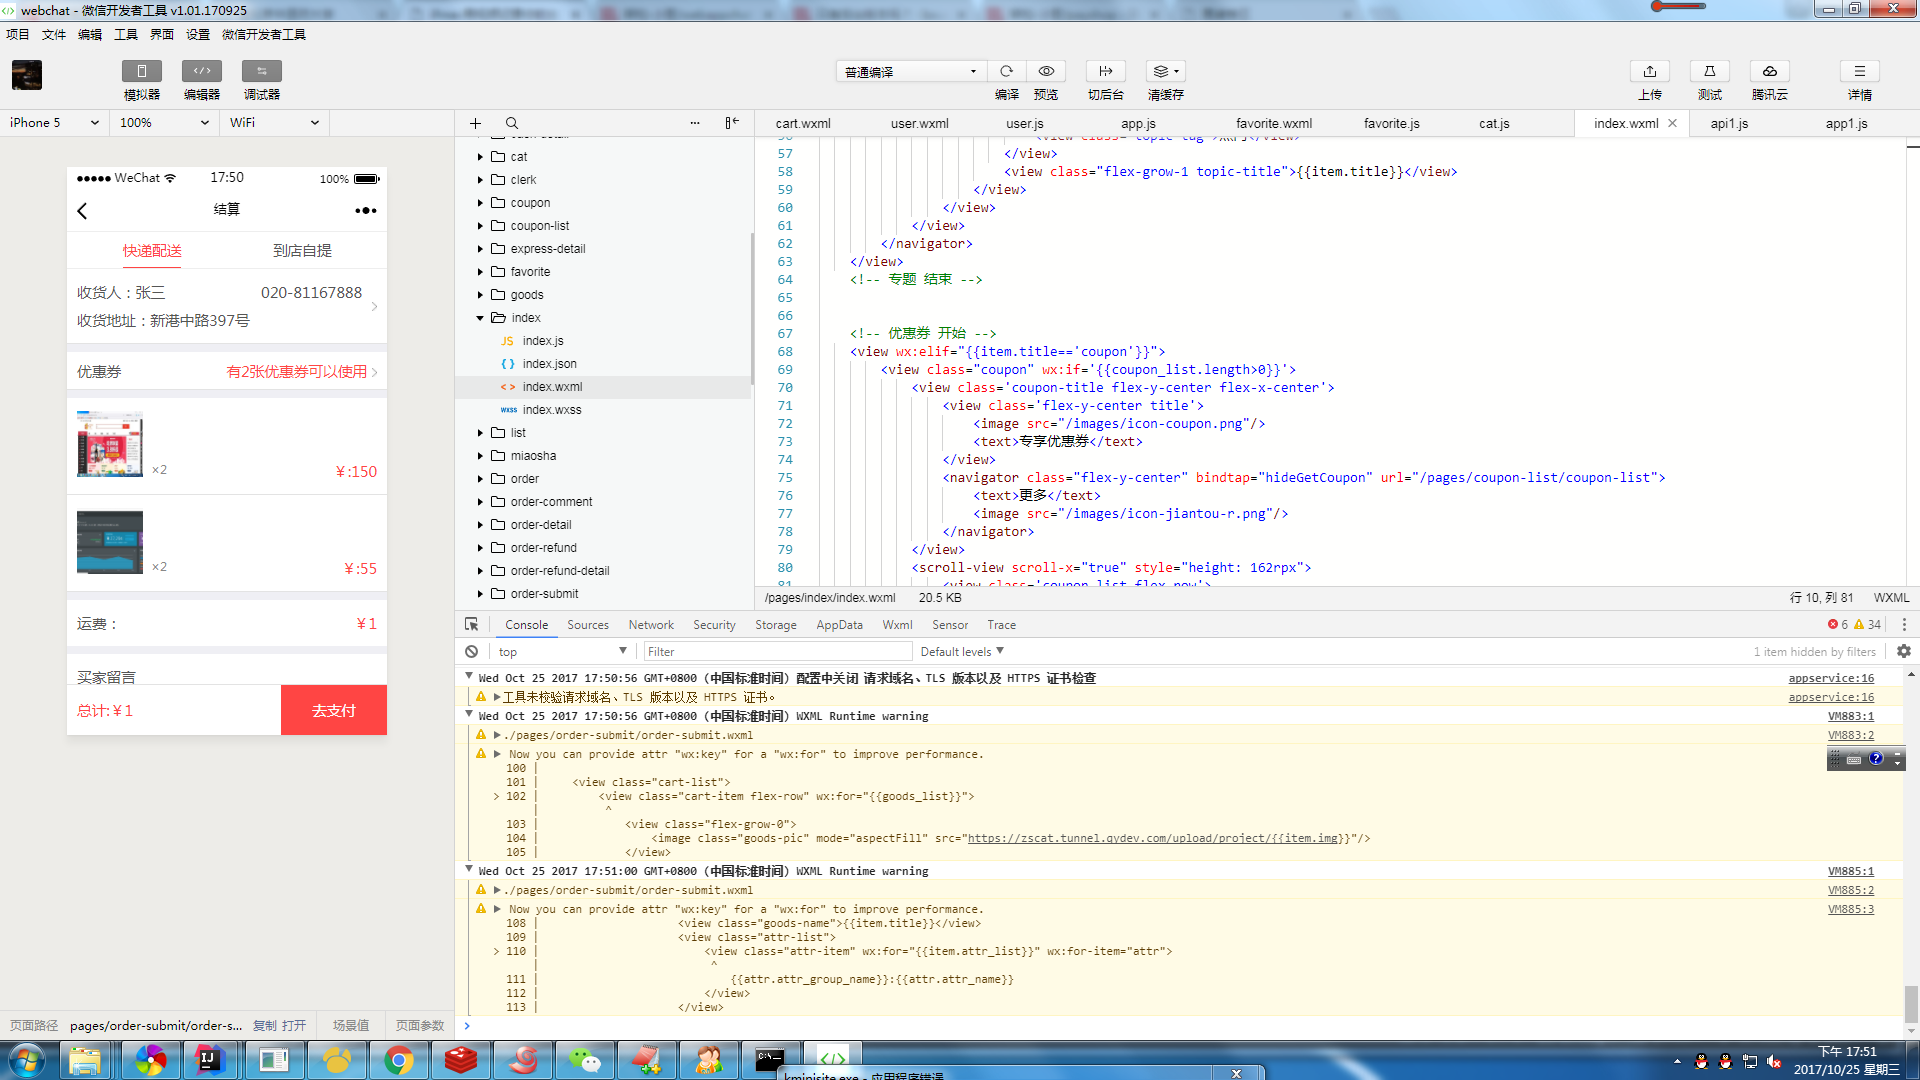The width and height of the screenshot is (1920, 1080).
Task: Switch to app.js editor tab
Action: pyautogui.click(x=1138, y=124)
